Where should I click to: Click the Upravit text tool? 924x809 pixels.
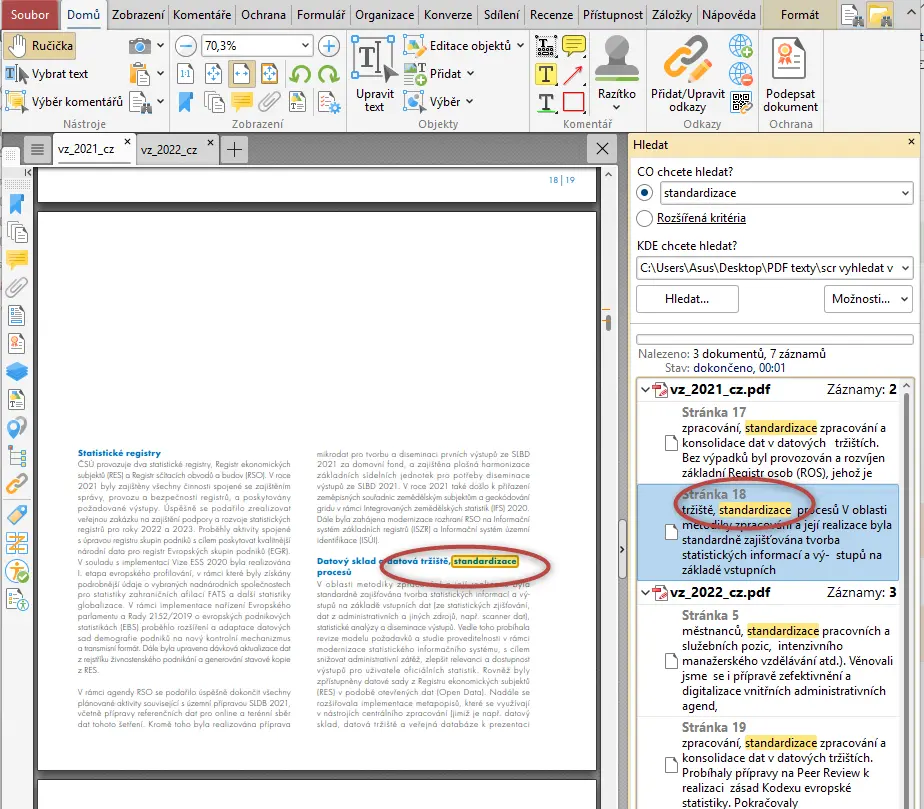(x=374, y=74)
